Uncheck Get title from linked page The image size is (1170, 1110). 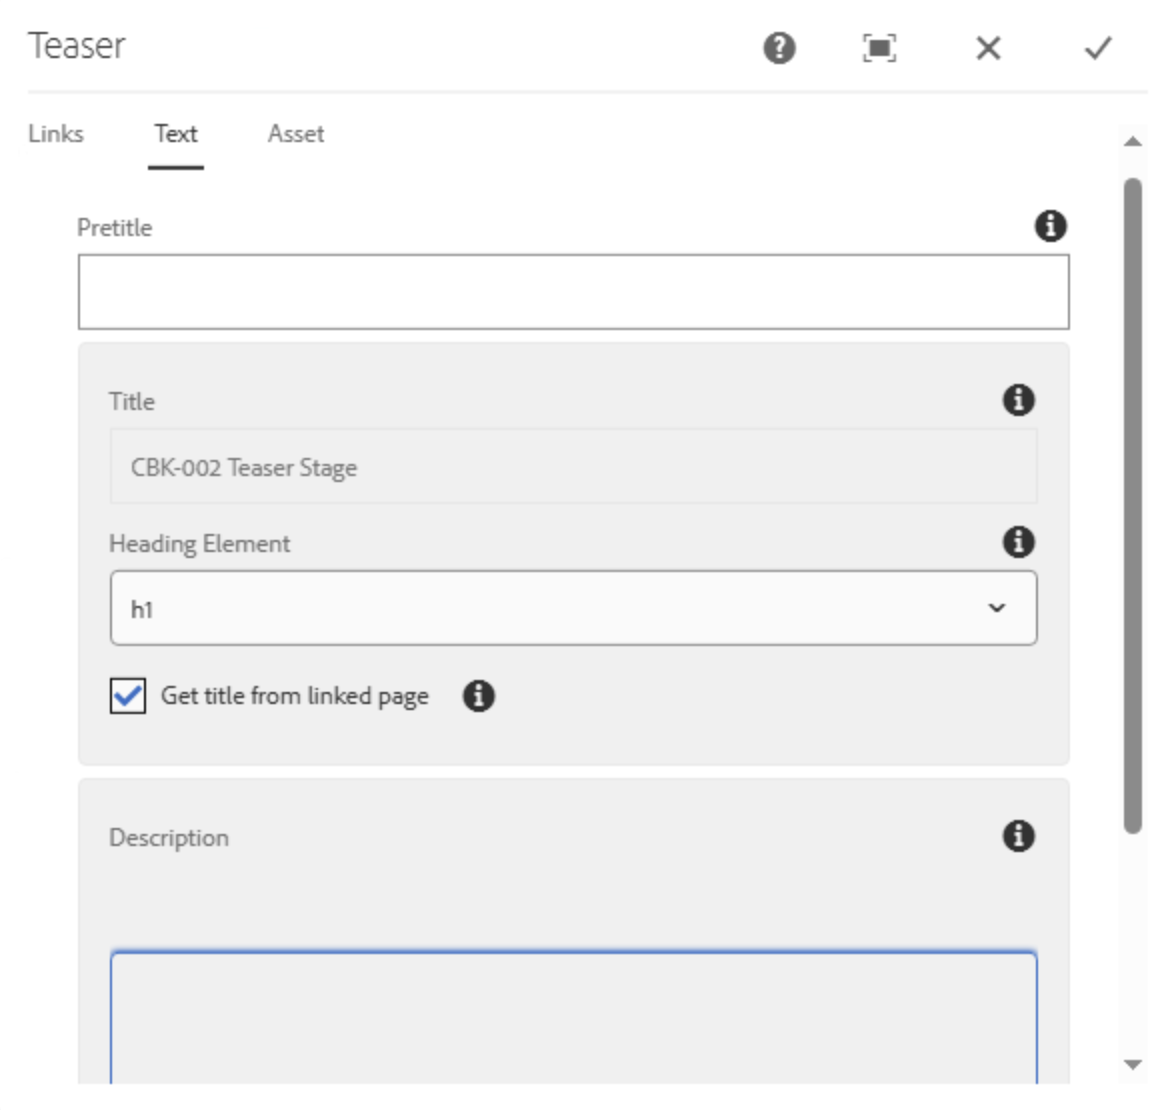click(128, 695)
